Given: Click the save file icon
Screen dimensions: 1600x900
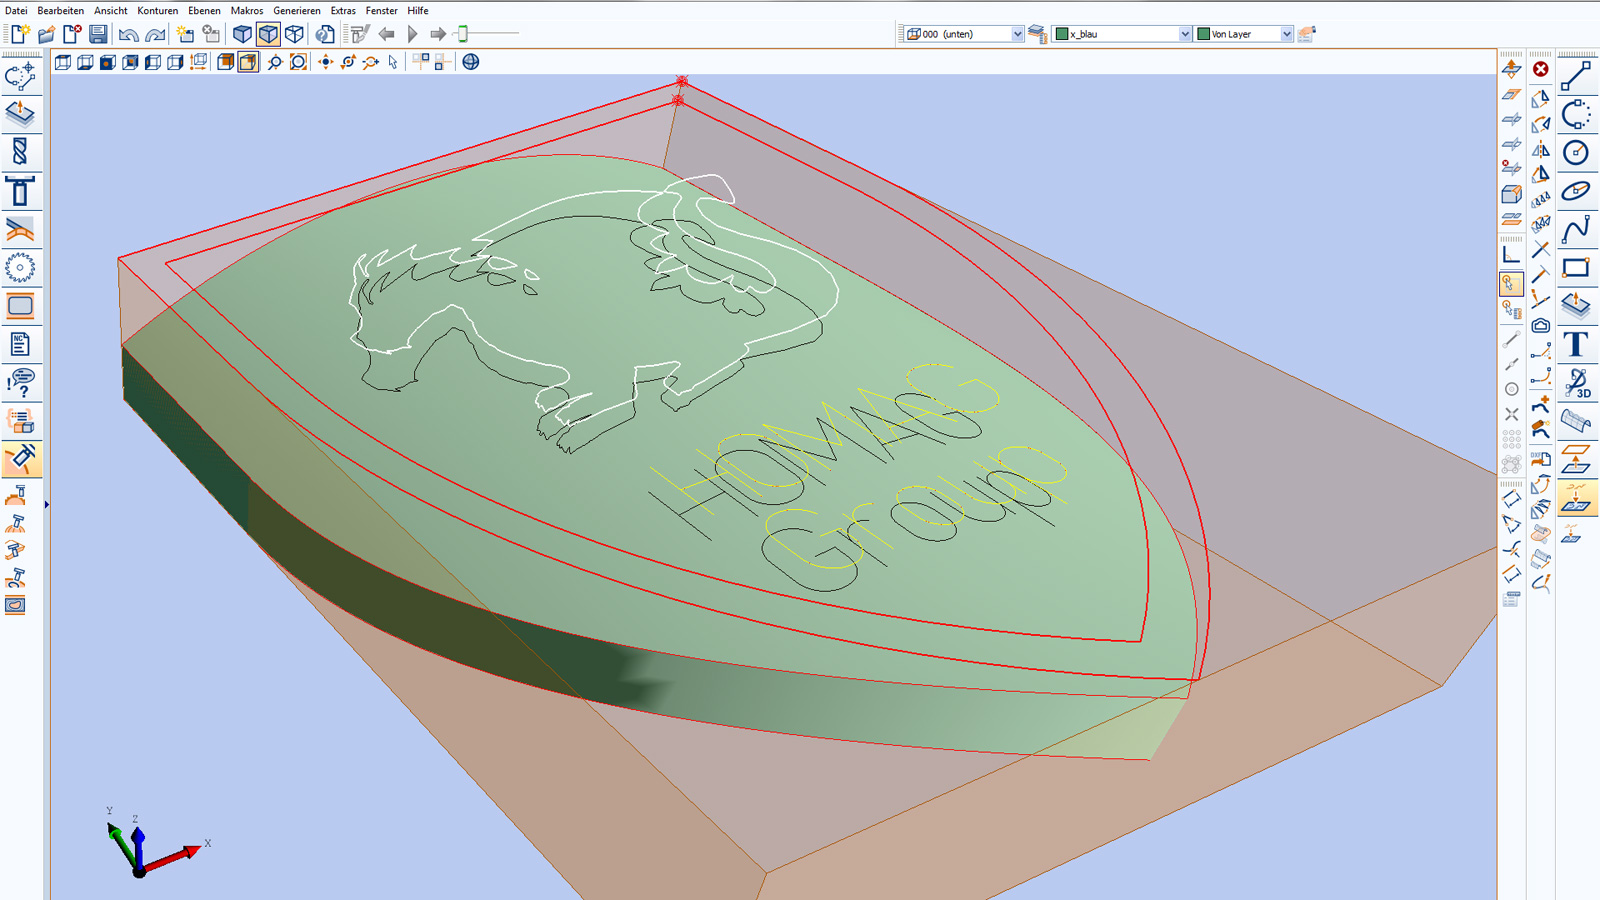Looking at the screenshot, I should (x=98, y=34).
